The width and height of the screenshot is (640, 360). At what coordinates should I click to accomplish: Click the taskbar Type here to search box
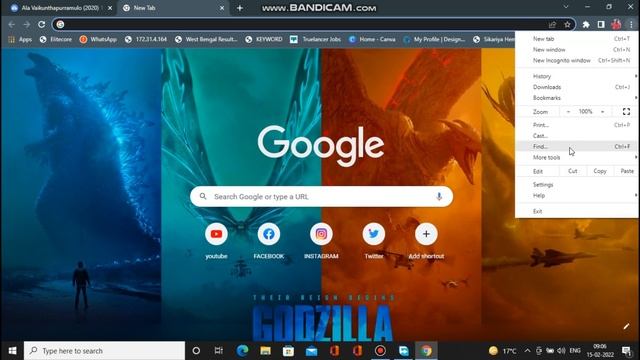104,351
